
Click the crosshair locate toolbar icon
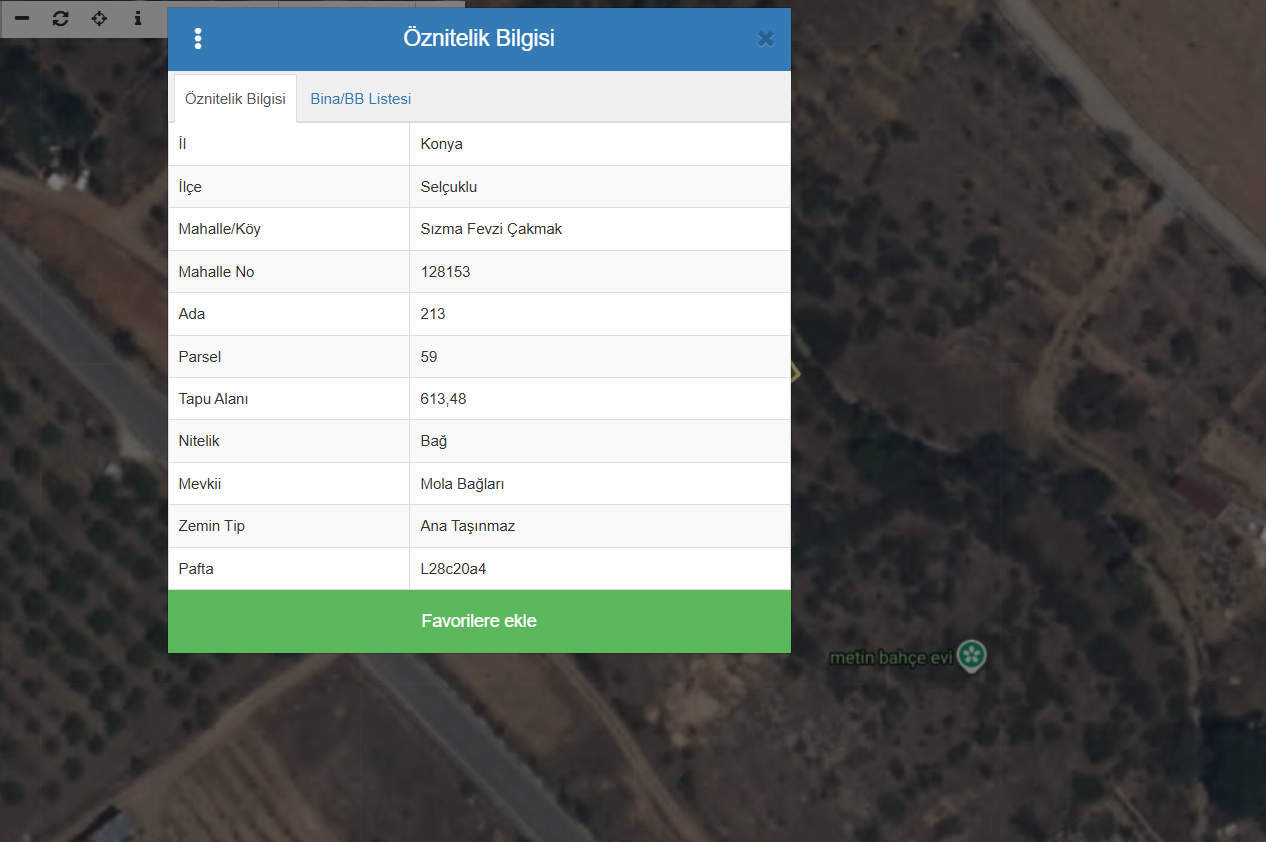coord(99,18)
